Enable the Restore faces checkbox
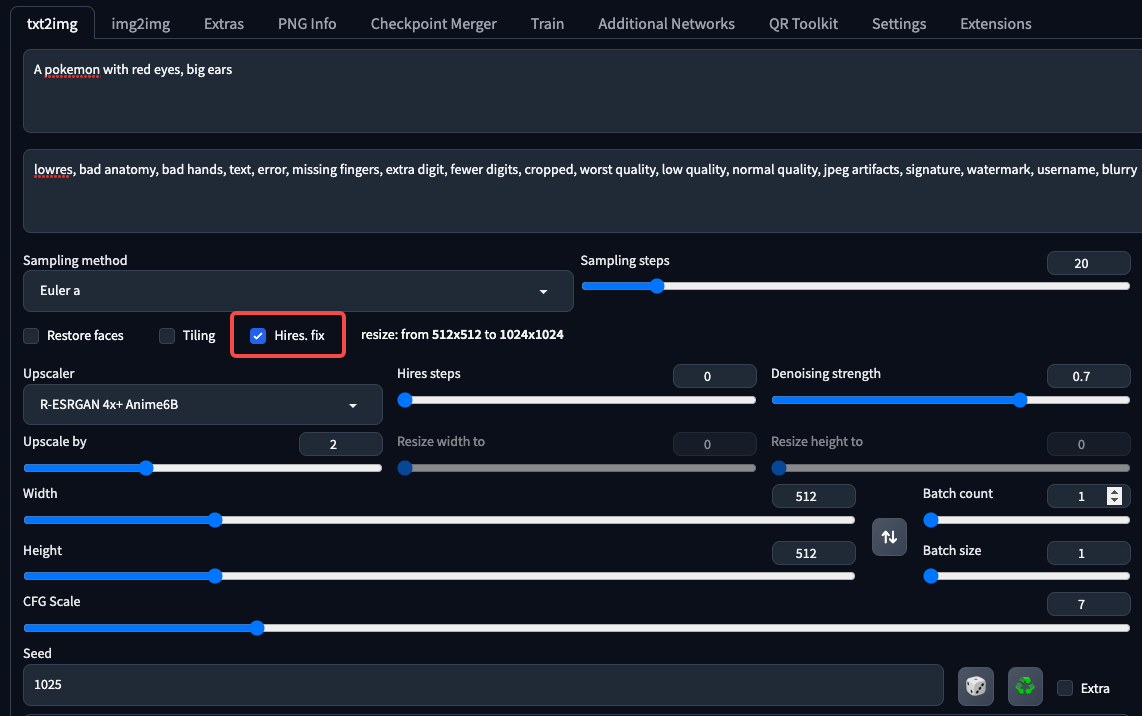The height and width of the screenshot is (716, 1142). [x=32, y=336]
